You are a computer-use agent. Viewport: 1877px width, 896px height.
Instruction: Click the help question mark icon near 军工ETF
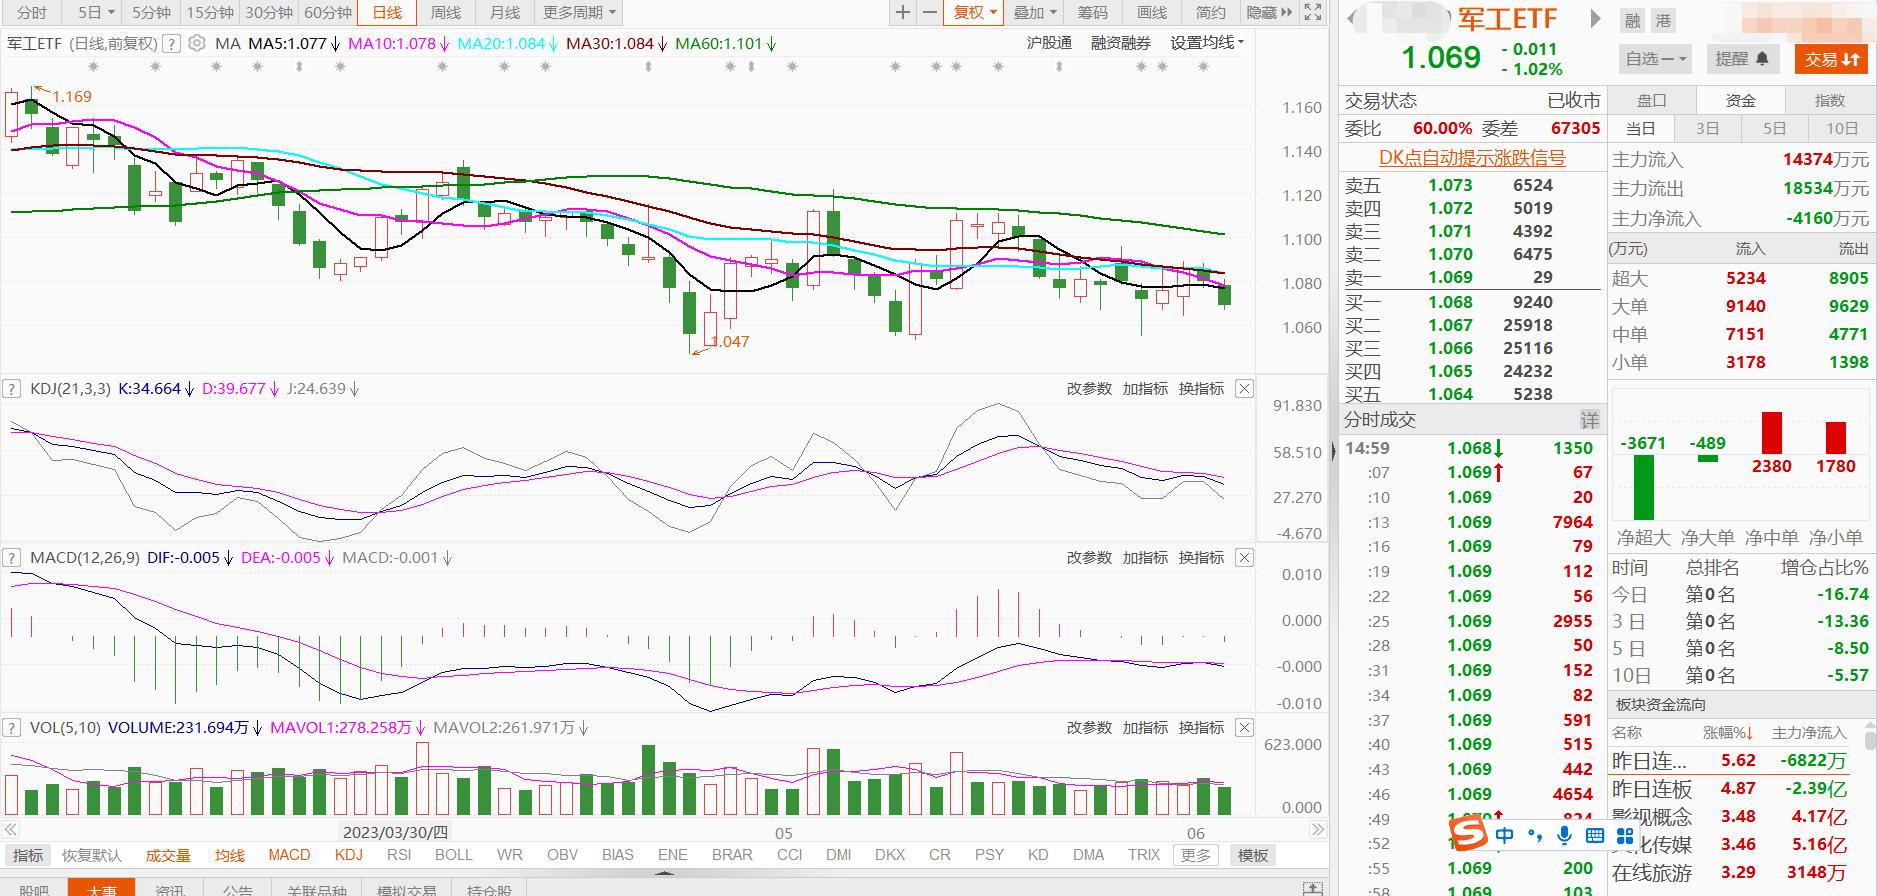click(x=171, y=43)
